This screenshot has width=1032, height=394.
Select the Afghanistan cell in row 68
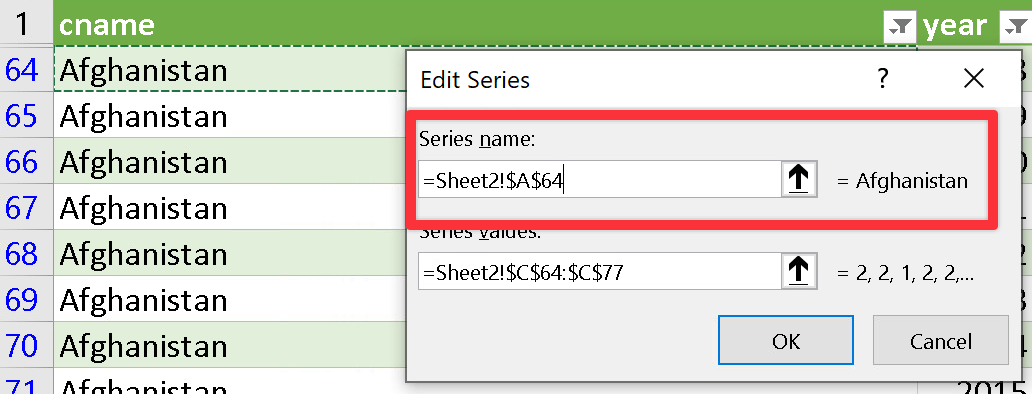[x=230, y=253]
